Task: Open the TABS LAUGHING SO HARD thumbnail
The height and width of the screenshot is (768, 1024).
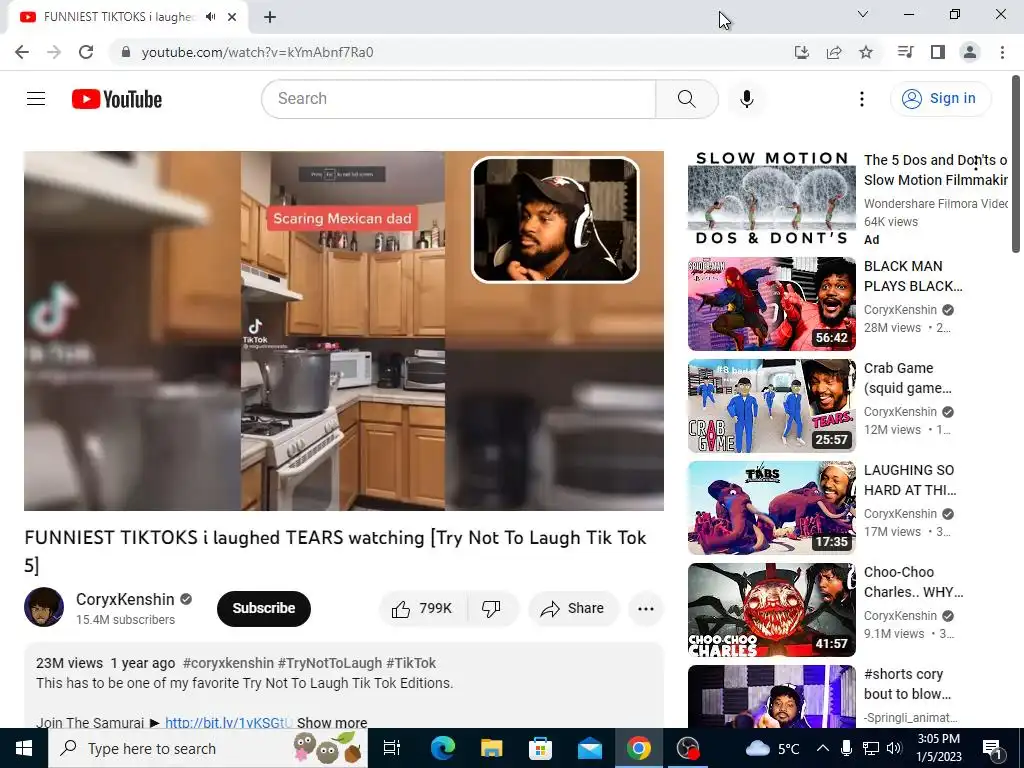Action: [x=771, y=507]
